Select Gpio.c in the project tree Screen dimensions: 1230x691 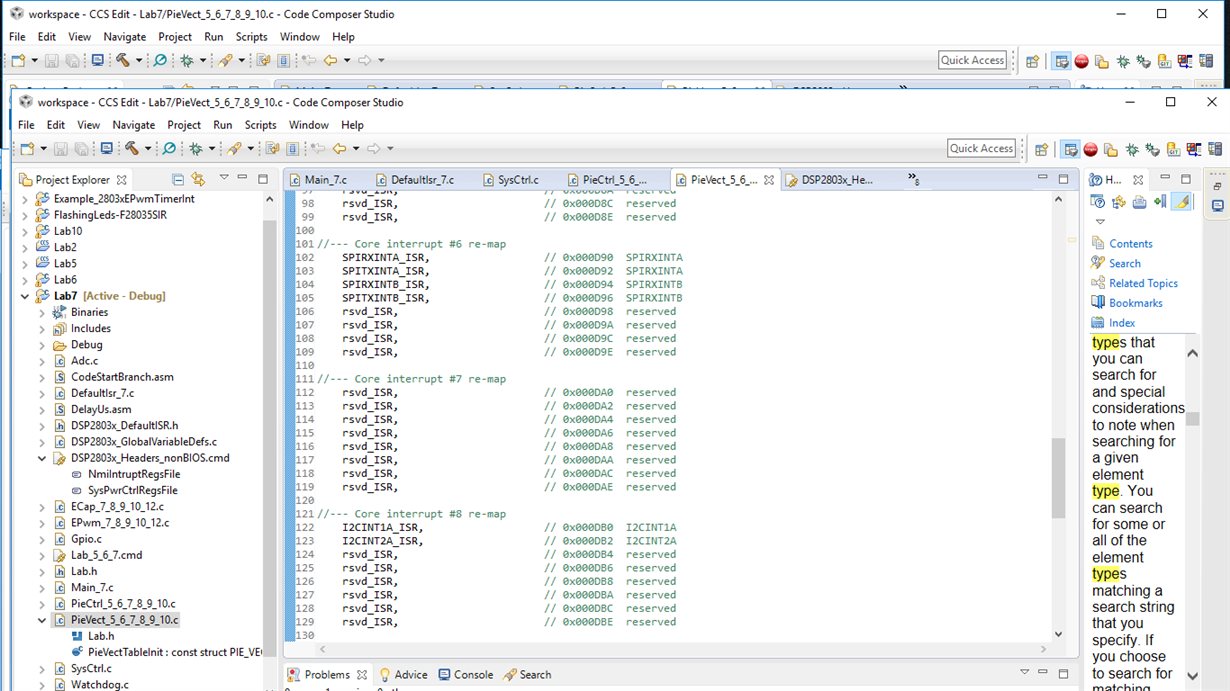pos(86,539)
